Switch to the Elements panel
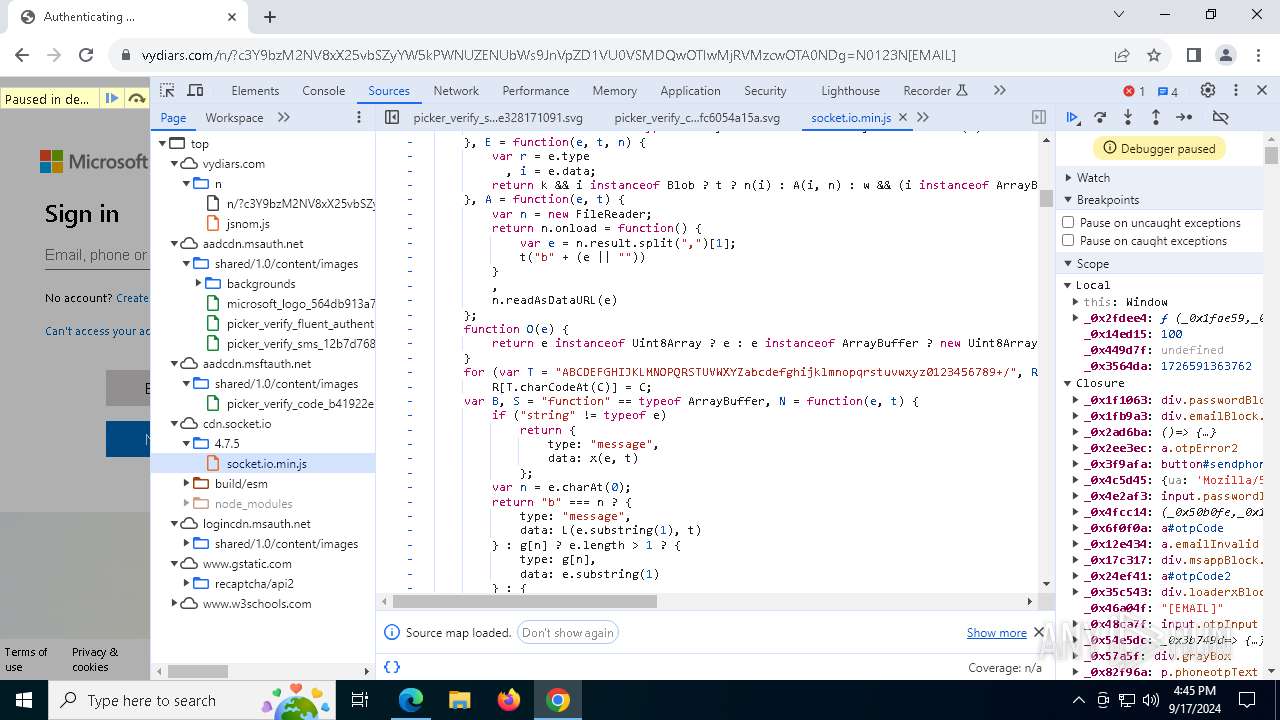This screenshot has height=720, width=1280. pos(255,90)
